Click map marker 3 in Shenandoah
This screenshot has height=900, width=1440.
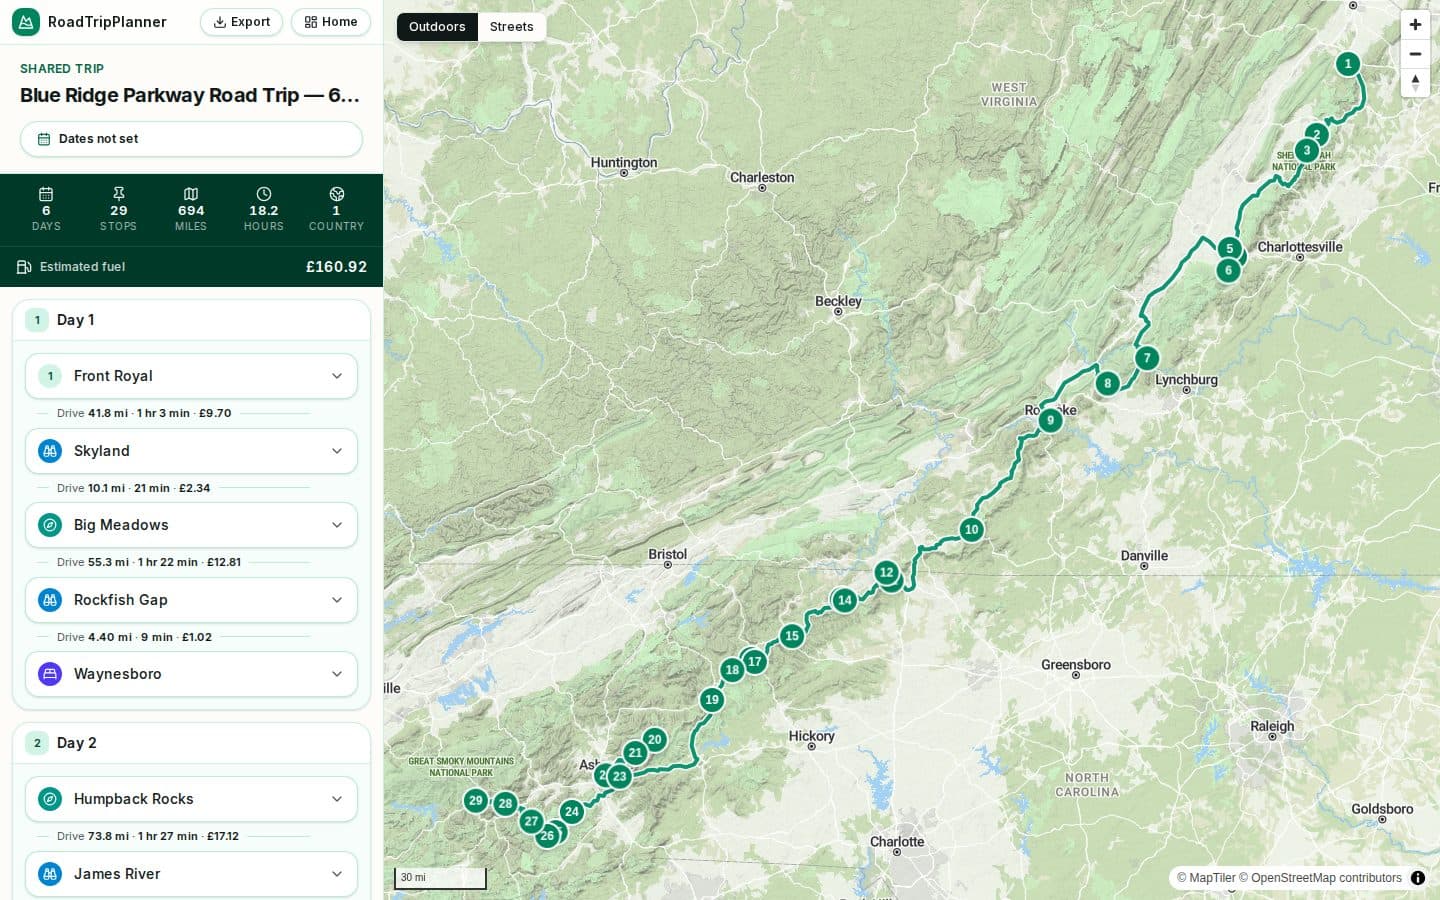coord(1306,151)
